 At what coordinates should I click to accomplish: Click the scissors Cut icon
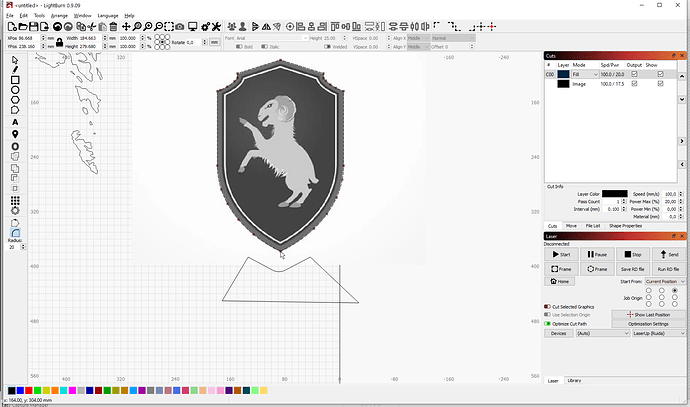92,27
